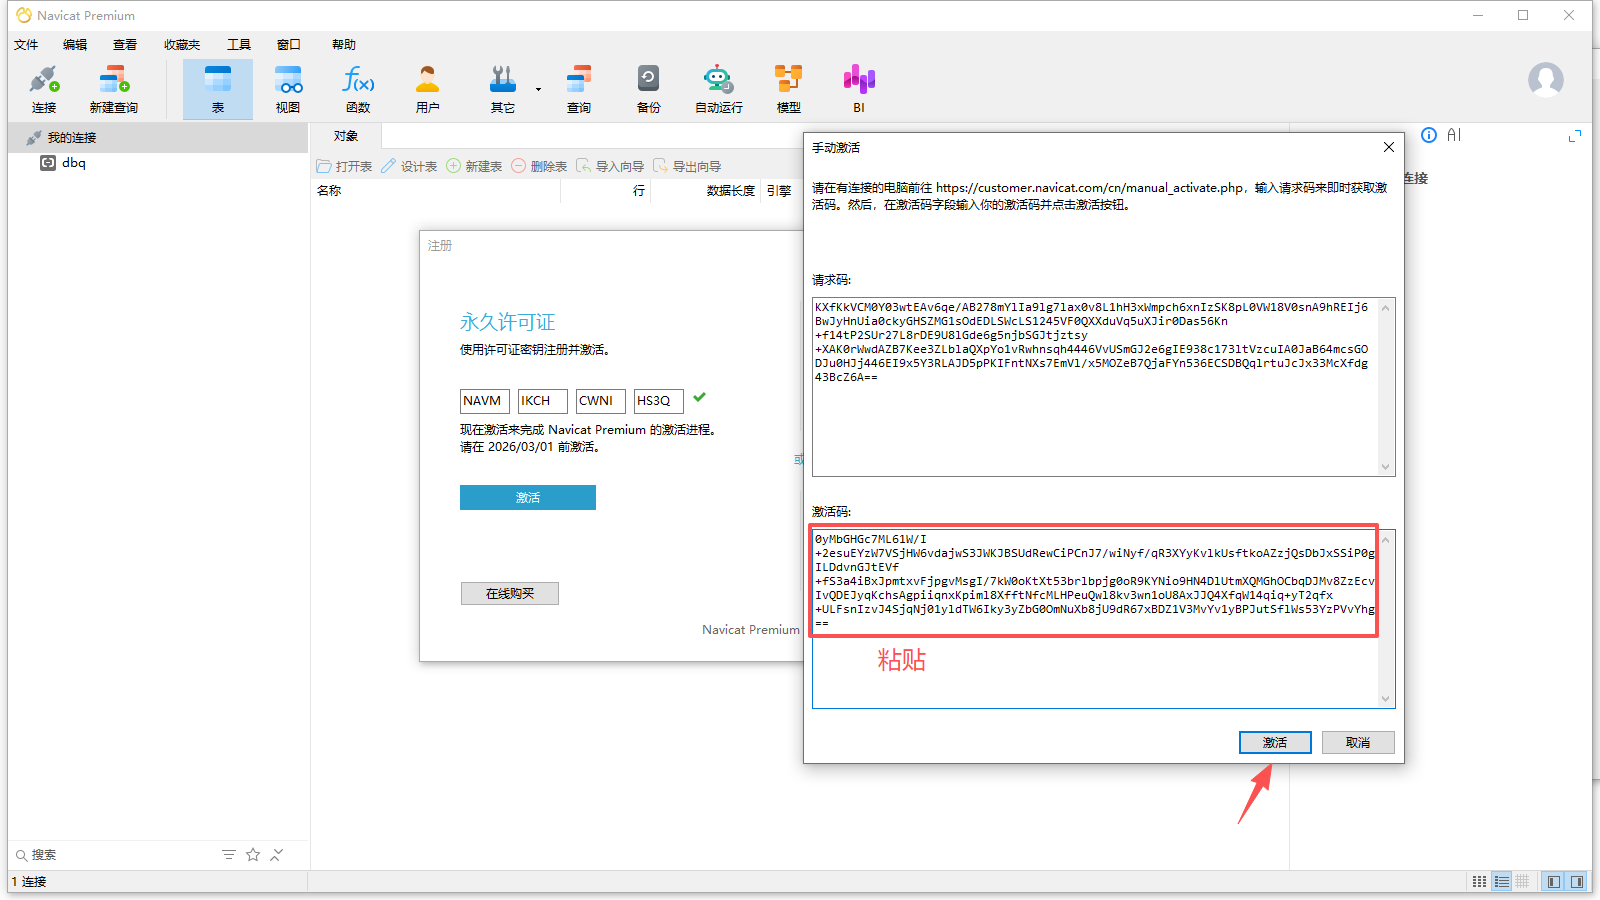Image resolution: width=1600 pixels, height=900 pixels.
Task: Click the information icon beside AI
Action: (x=1429, y=135)
